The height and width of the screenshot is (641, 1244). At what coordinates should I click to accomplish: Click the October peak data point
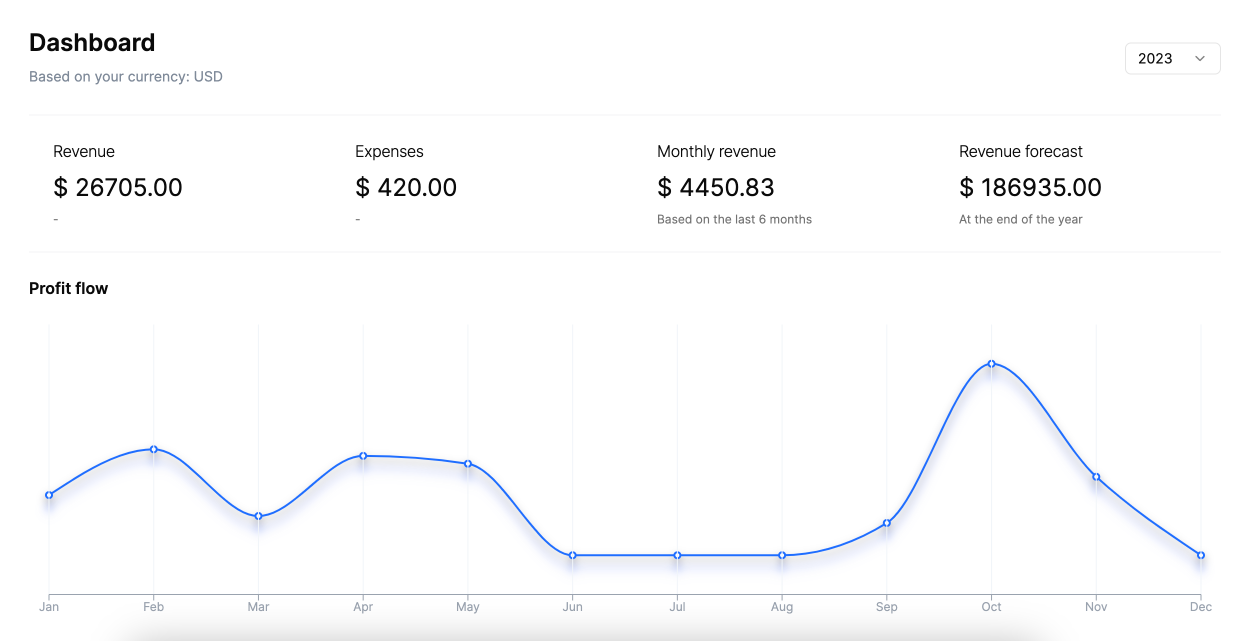991,364
